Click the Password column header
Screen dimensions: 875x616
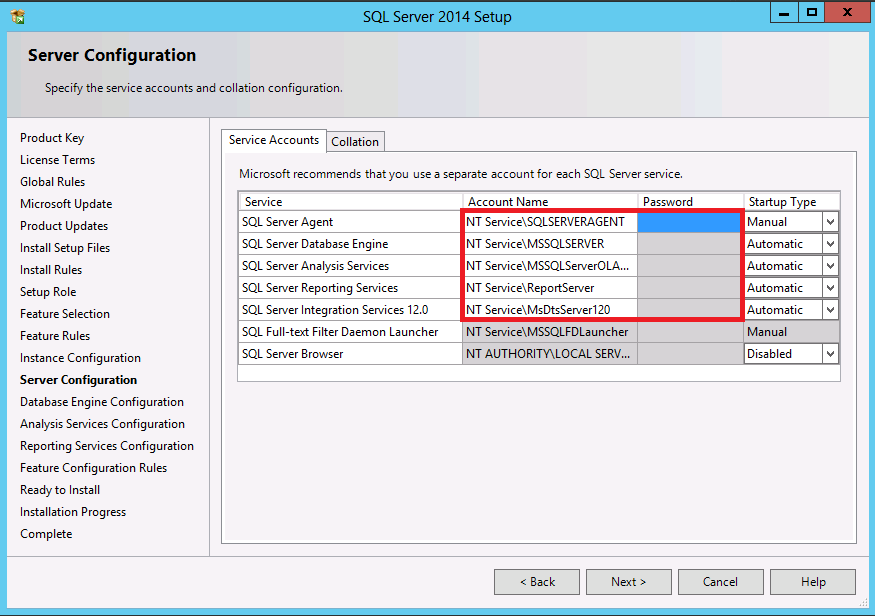(691, 201)
